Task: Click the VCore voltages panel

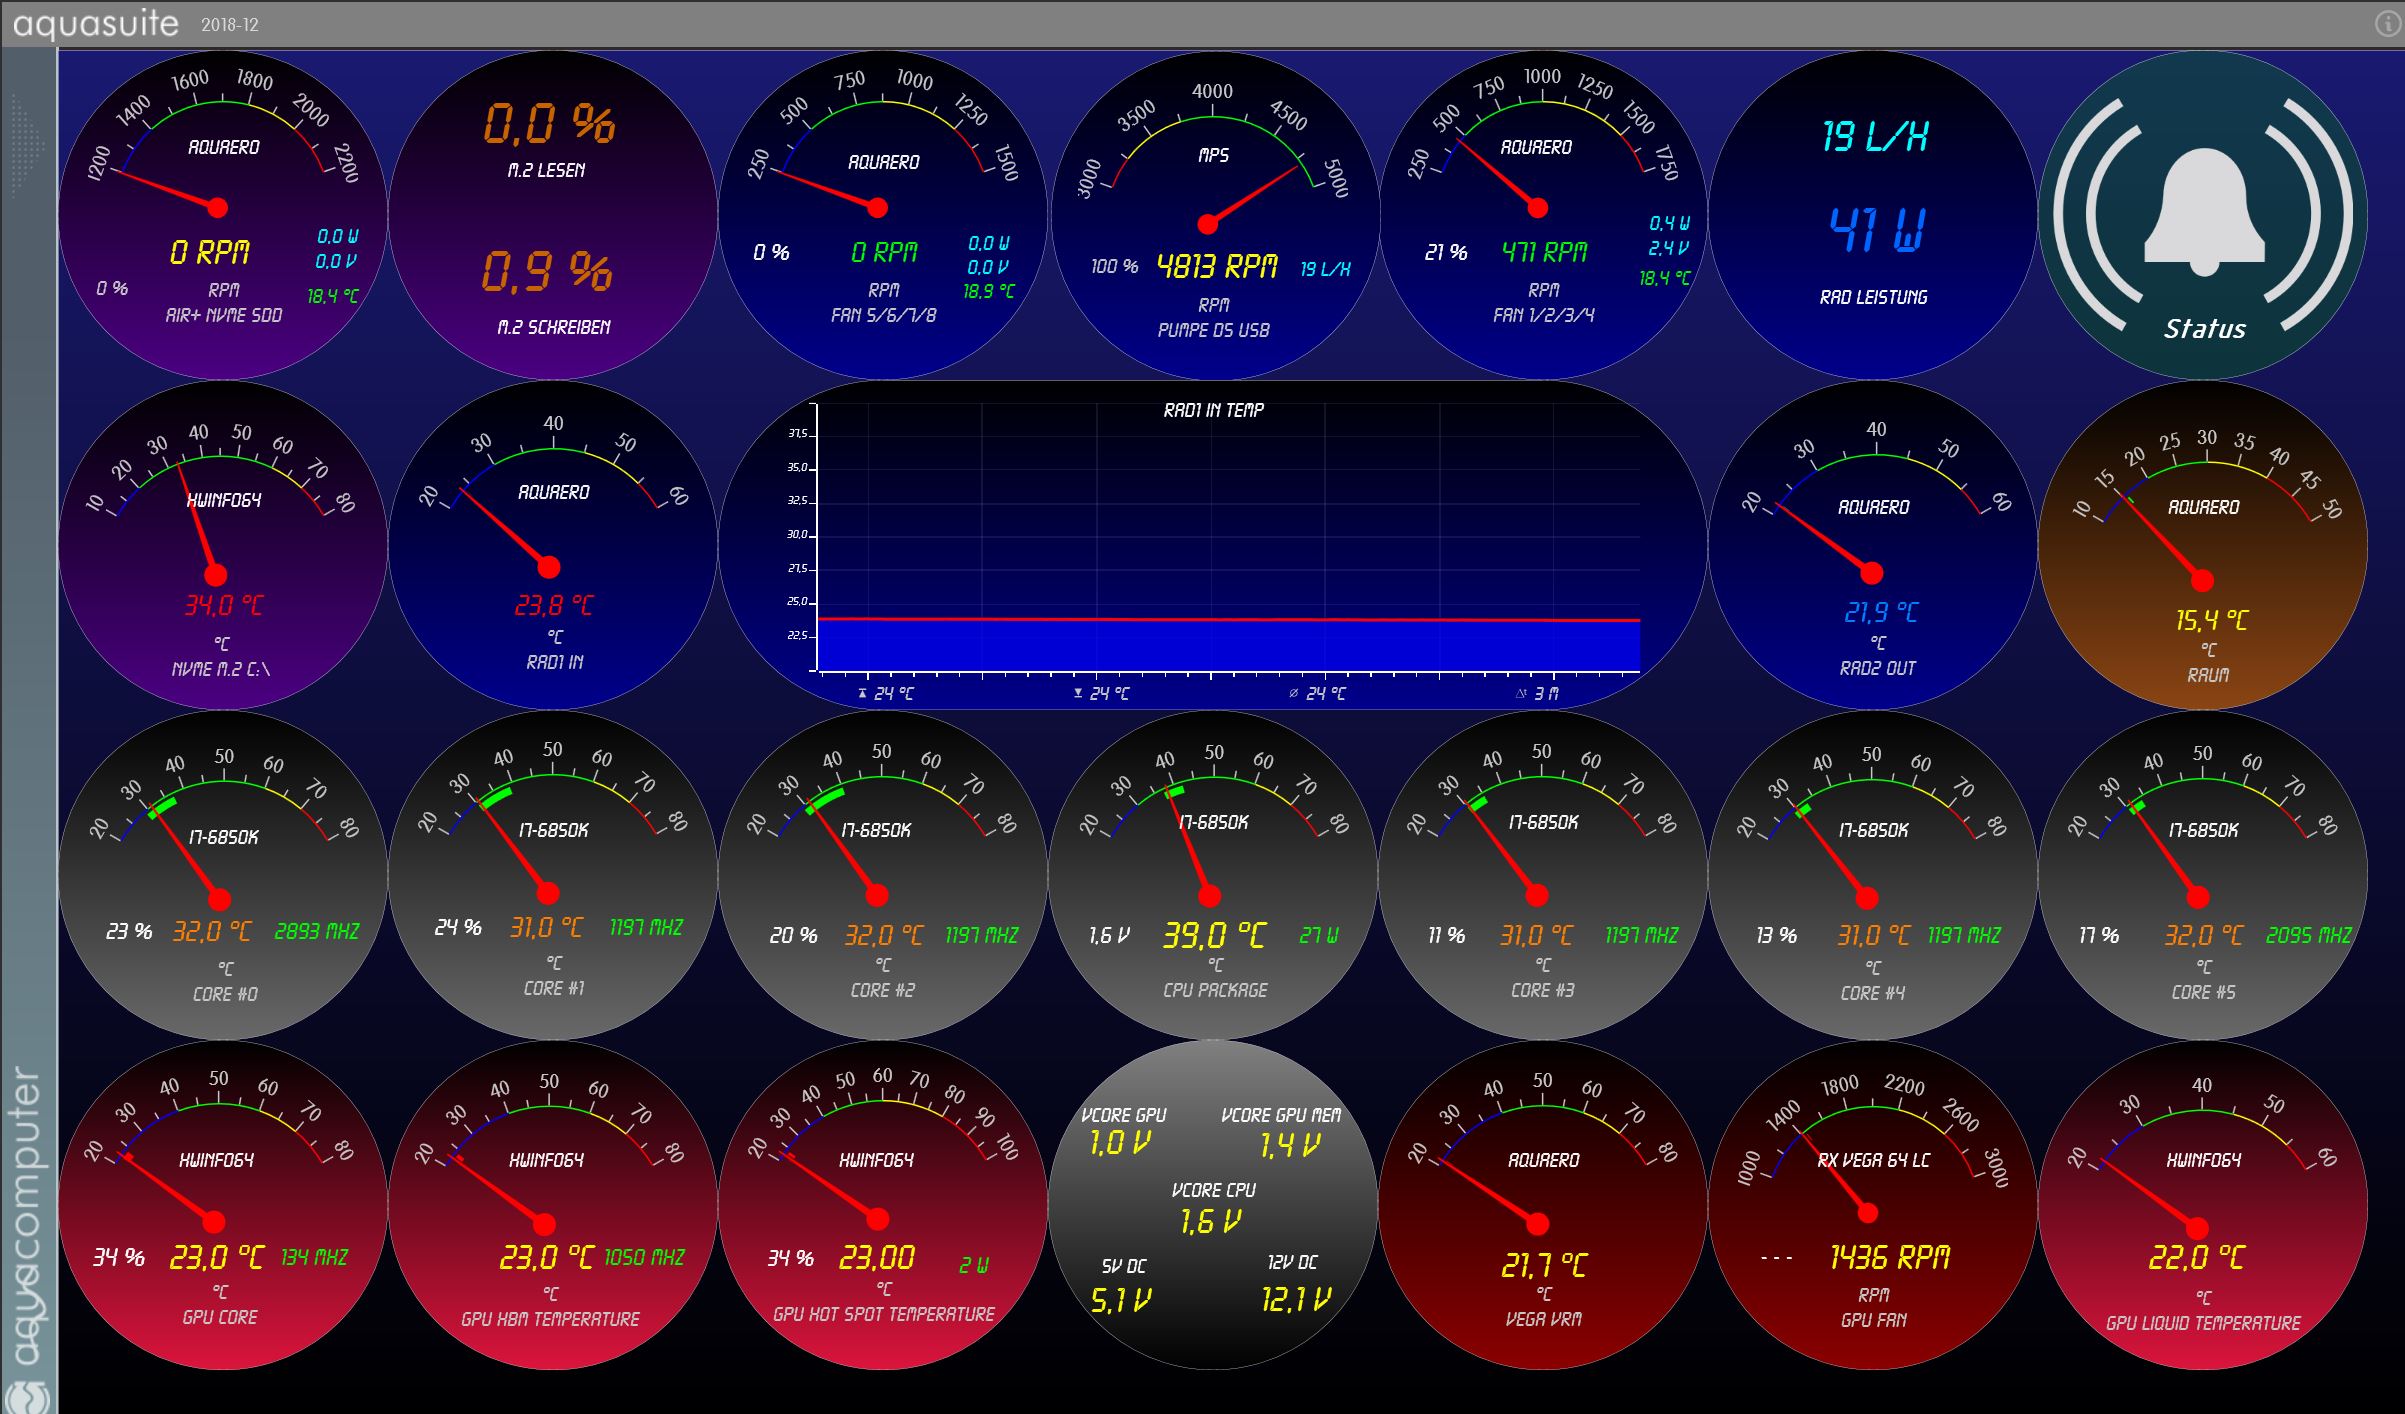Action: [1213, 1205]
